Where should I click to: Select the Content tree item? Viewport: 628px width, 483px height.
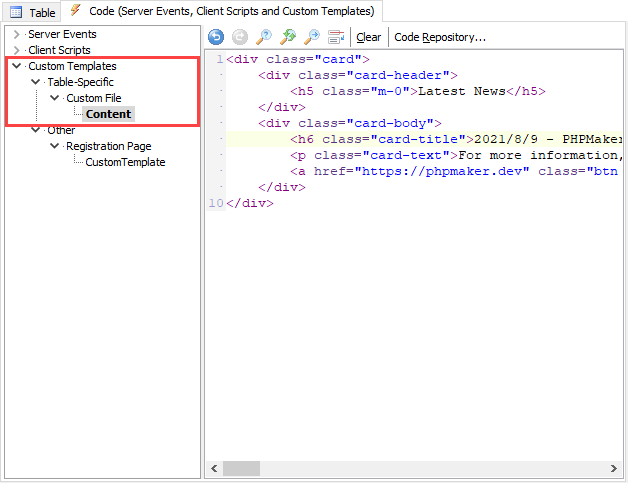point(108,114)
